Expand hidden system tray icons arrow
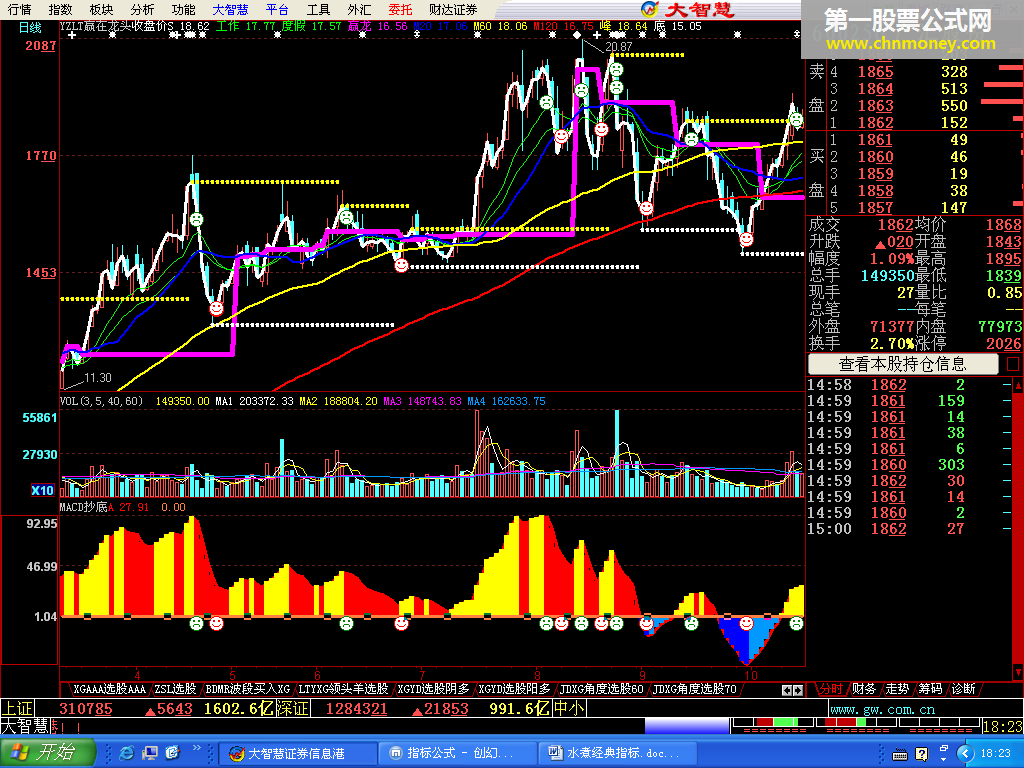 [966, 754]
